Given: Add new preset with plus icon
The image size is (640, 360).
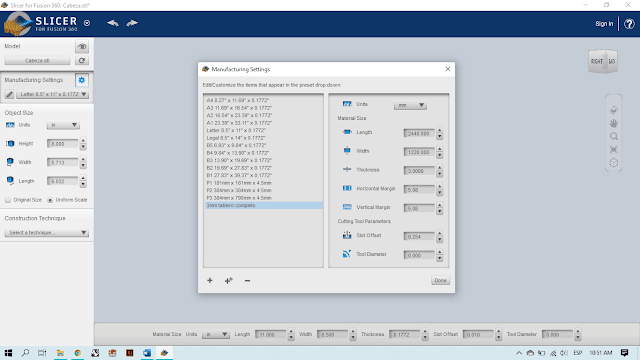Looking at the screenshot, I should (x=210, y=280).
